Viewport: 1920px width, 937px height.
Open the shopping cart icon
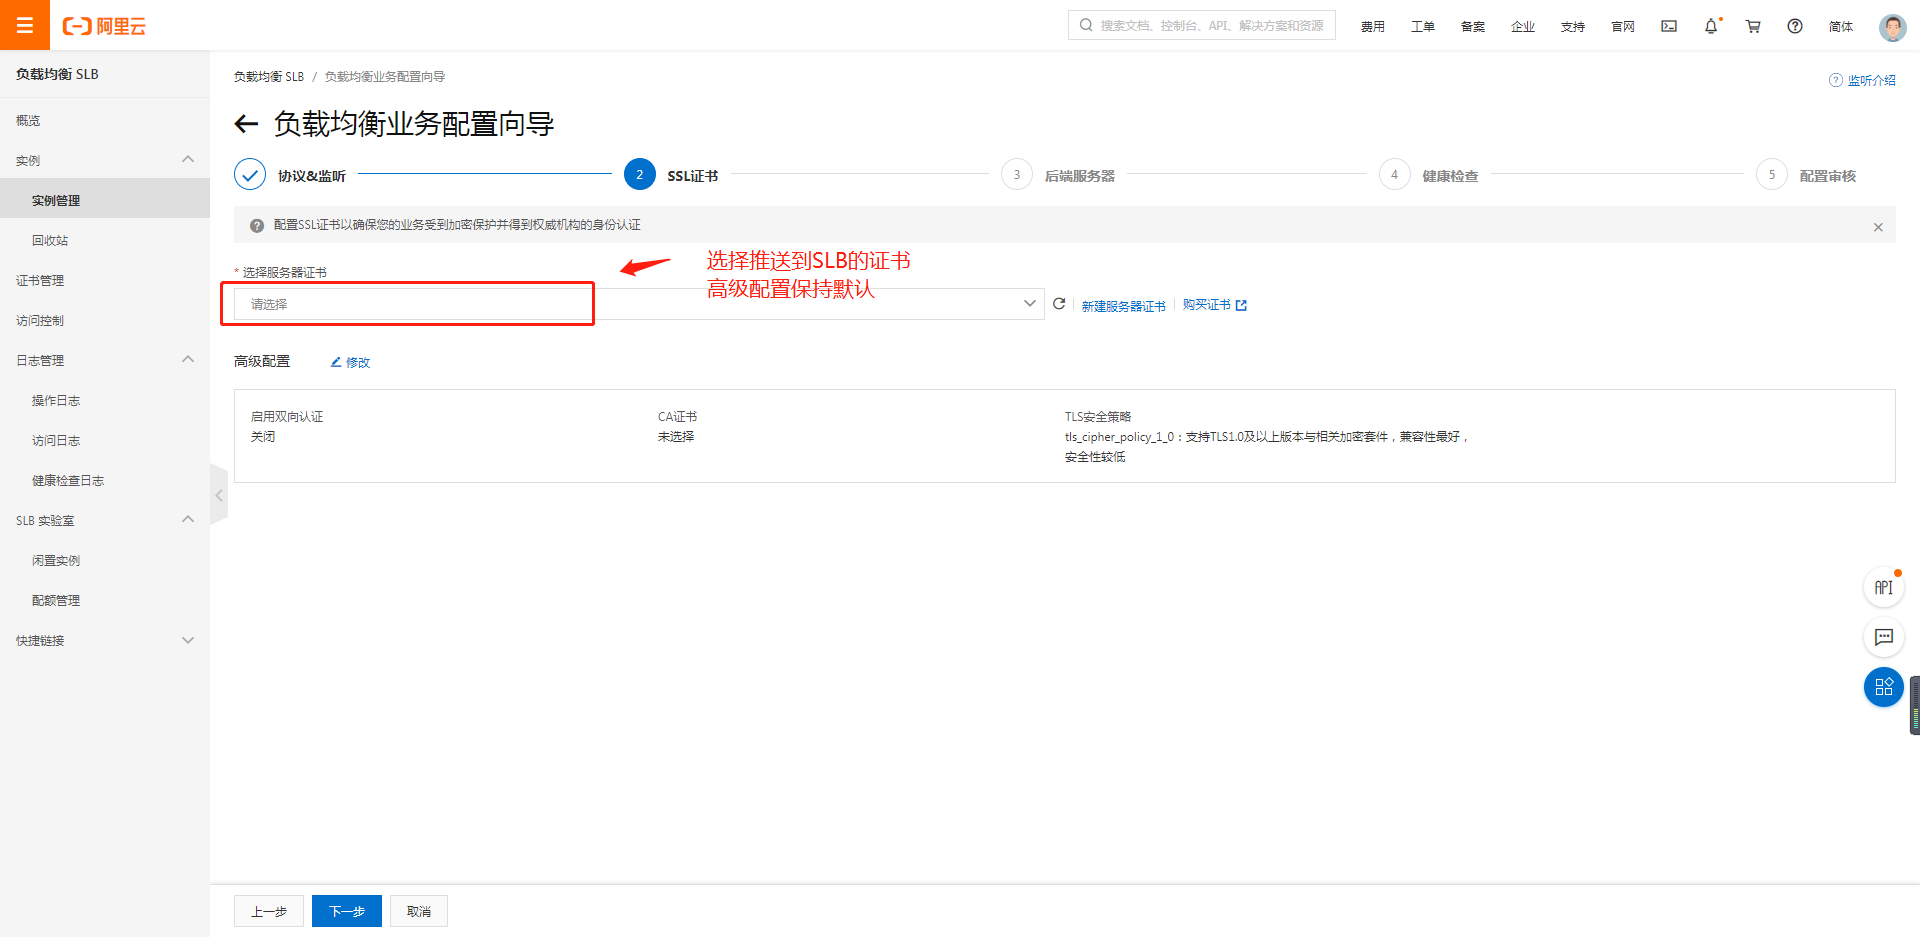tap(1753, 27)
